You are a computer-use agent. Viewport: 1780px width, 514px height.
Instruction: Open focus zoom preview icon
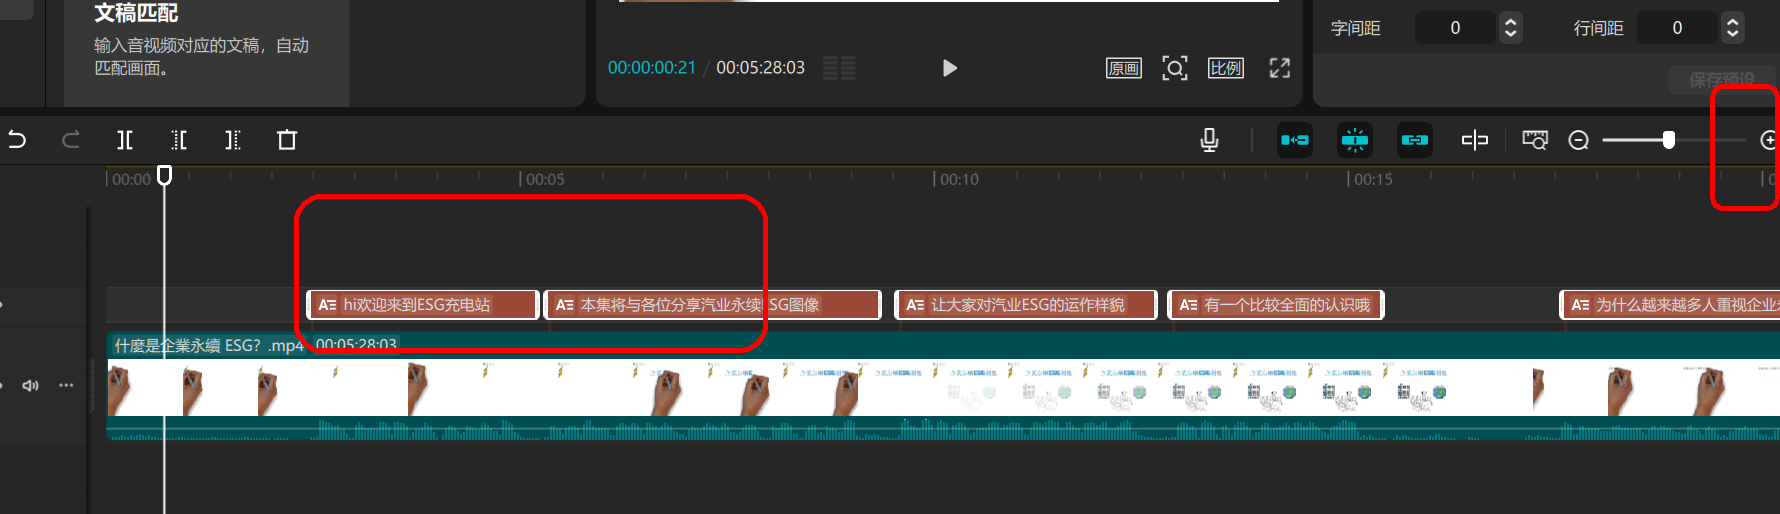point(1175,68)
